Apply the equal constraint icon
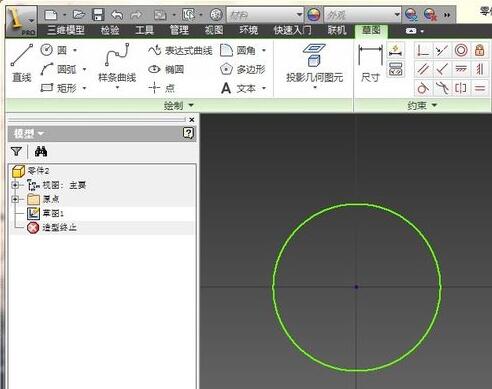Viewport: 492px width, 389px height. click(x=480, y=88)
